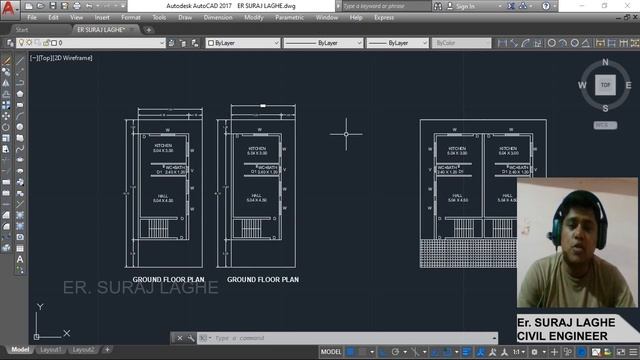Screen dimensions: 640x360
Task: Save the drawing with the Save icon
Action: (53, 6)
